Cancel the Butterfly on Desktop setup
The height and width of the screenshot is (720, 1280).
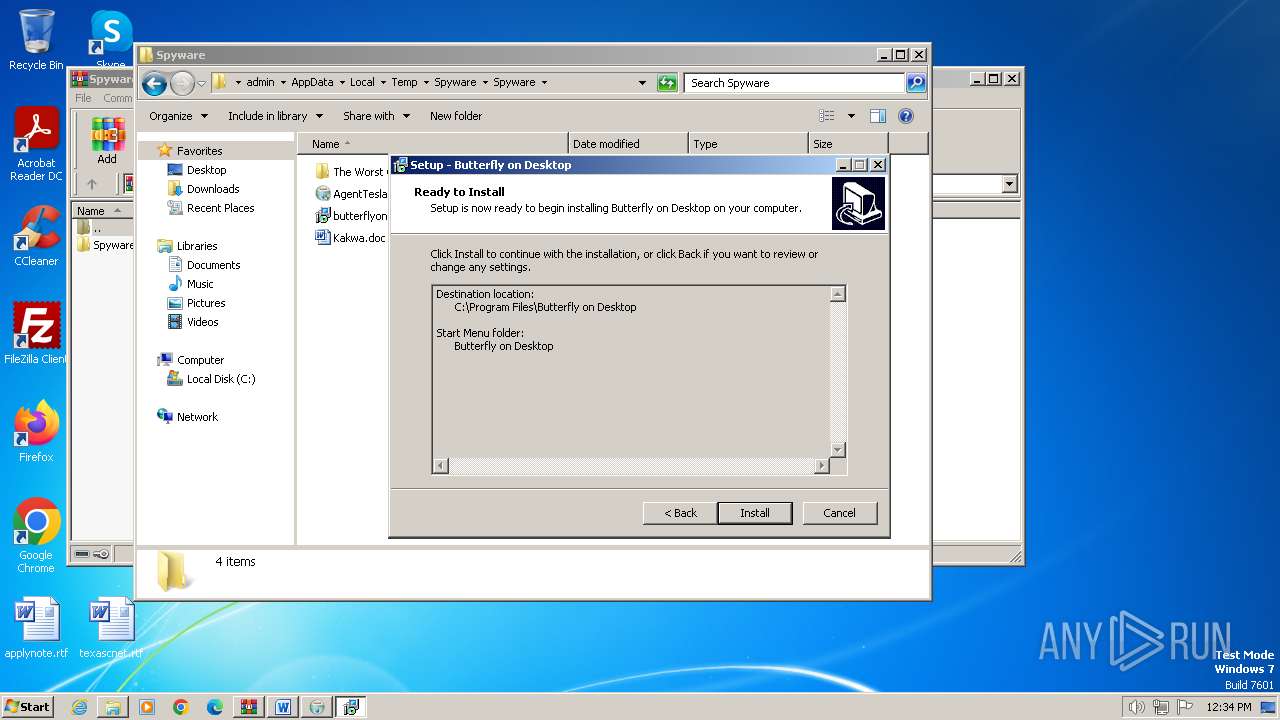point(839,513)
